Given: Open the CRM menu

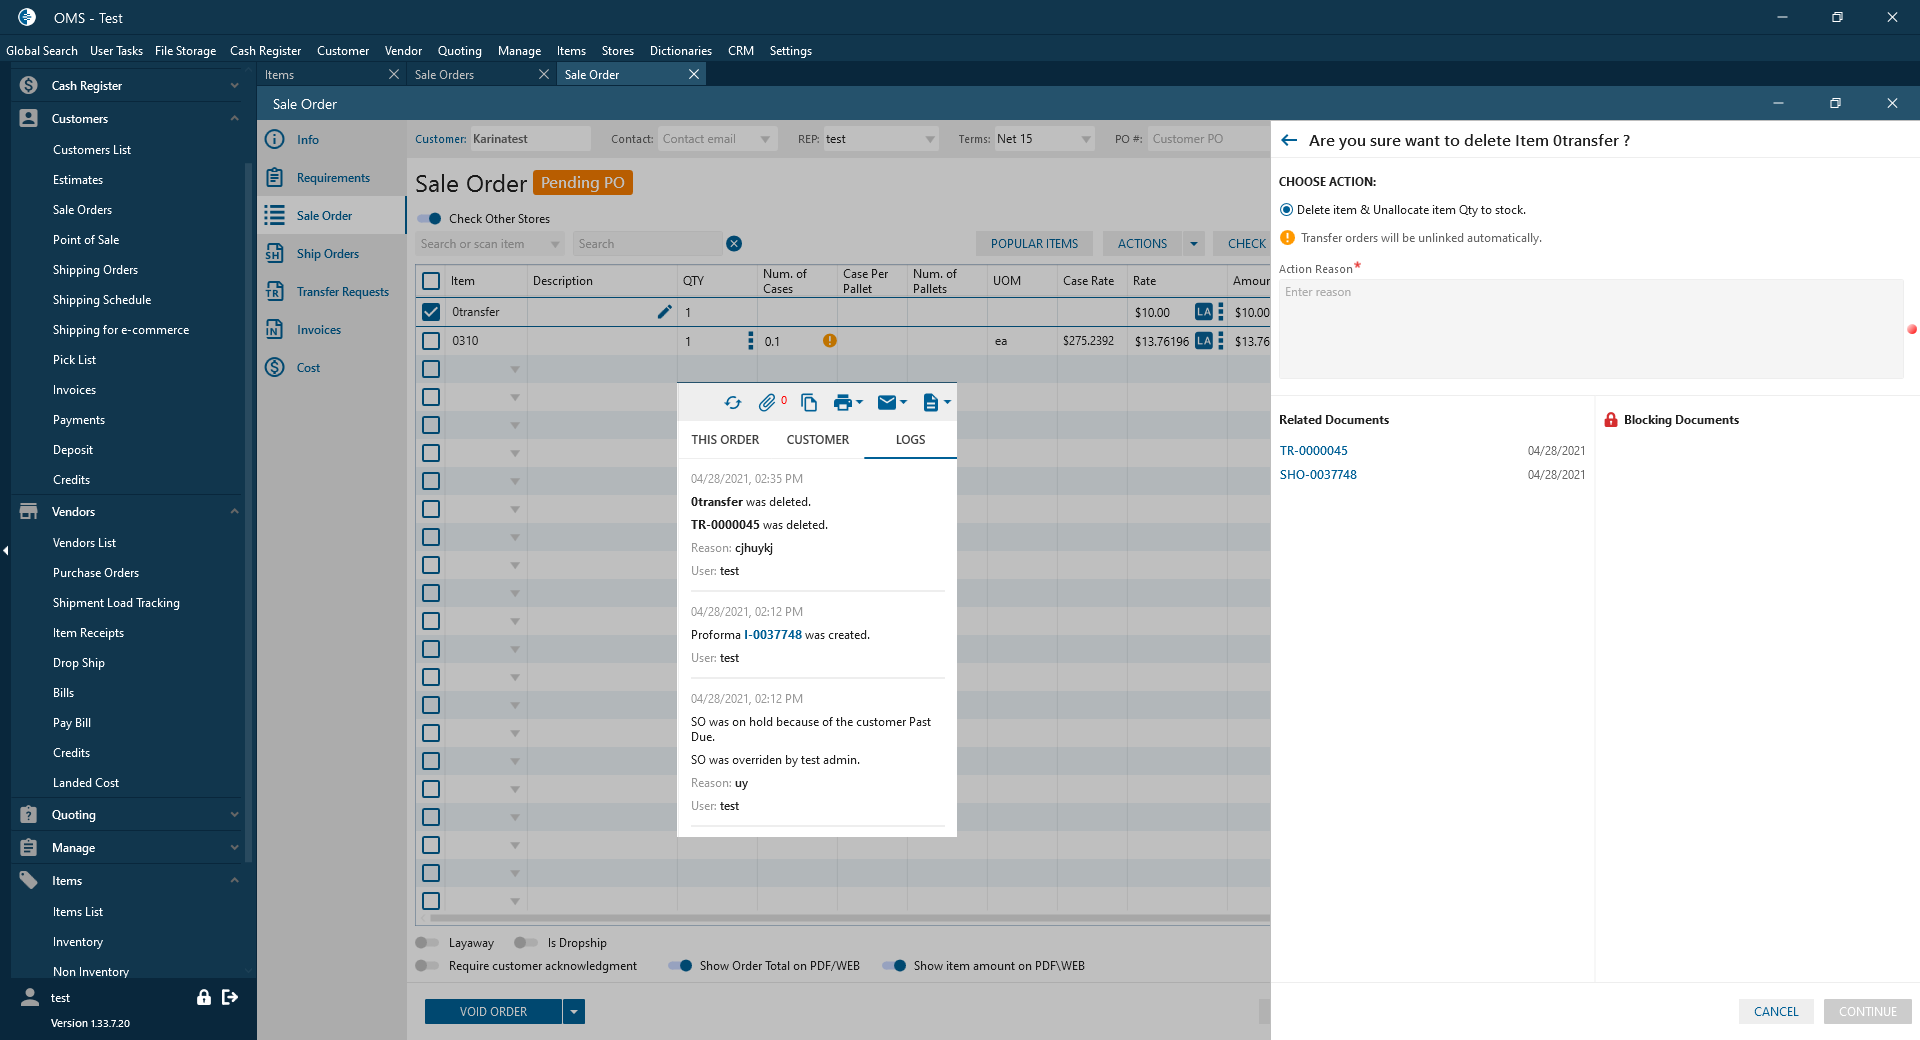Looking at the screenshot, I should coord(741,51).
